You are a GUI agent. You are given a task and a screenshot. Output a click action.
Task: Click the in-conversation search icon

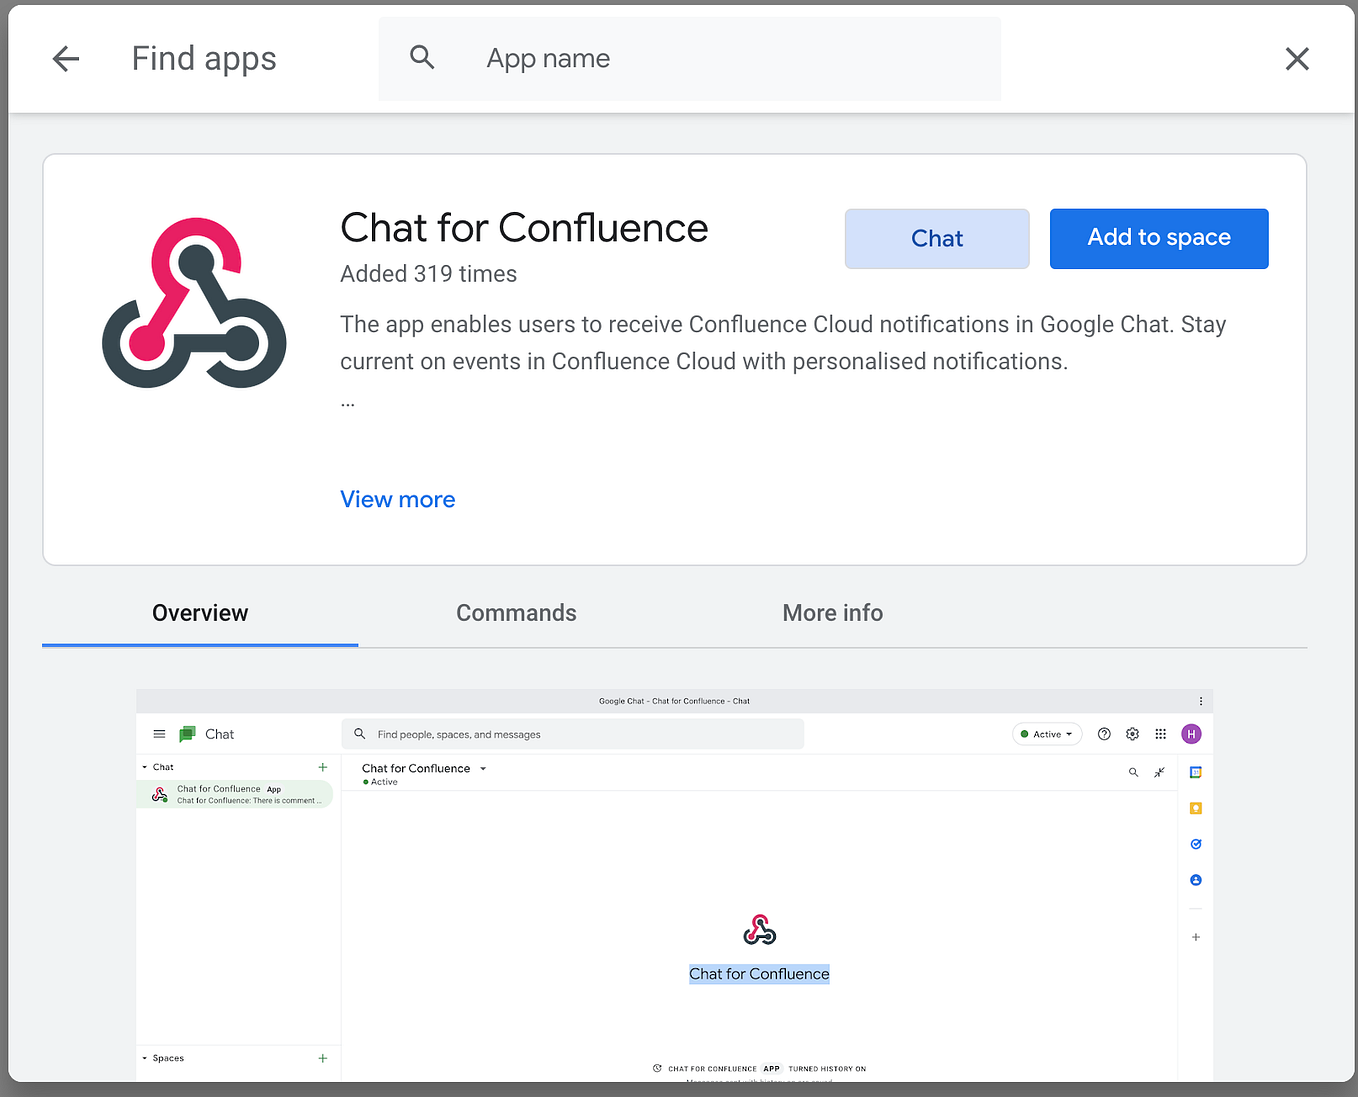point(1133,772)
